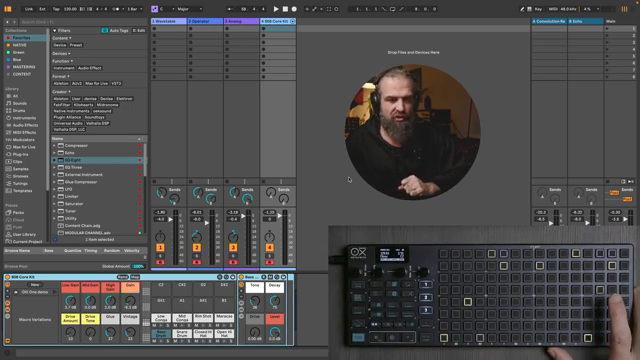Select the A Convolution Re return track header
The image size is (640, 360).
tap(549, 21)
